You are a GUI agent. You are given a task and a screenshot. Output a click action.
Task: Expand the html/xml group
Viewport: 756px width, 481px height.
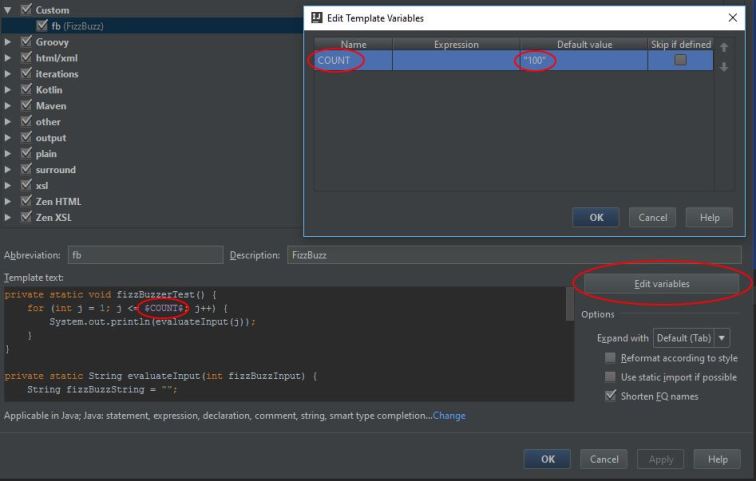[8, 58]
